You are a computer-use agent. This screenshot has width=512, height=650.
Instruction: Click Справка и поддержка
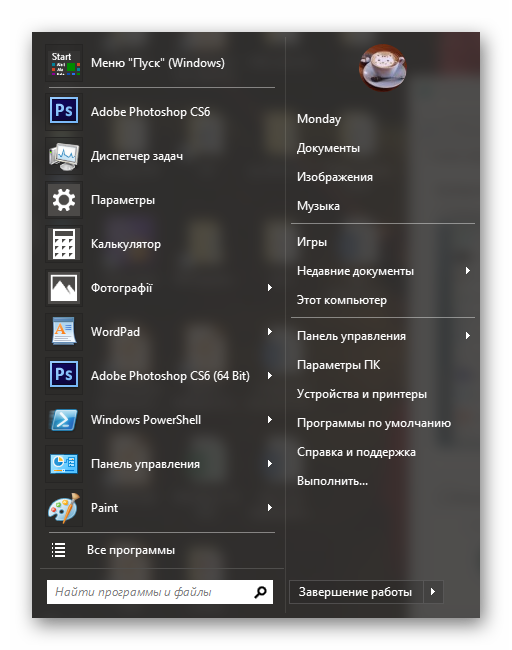[357, 452]
